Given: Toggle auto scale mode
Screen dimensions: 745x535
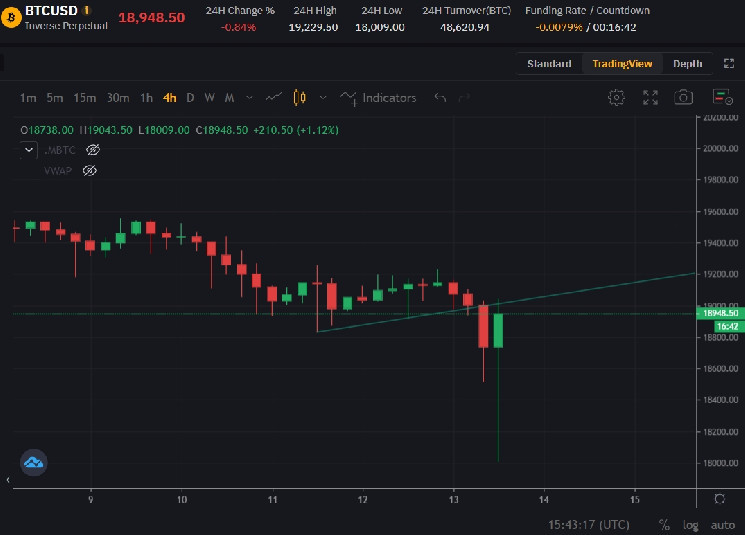Looking at the screenshot, I should (x=723, y=525).
